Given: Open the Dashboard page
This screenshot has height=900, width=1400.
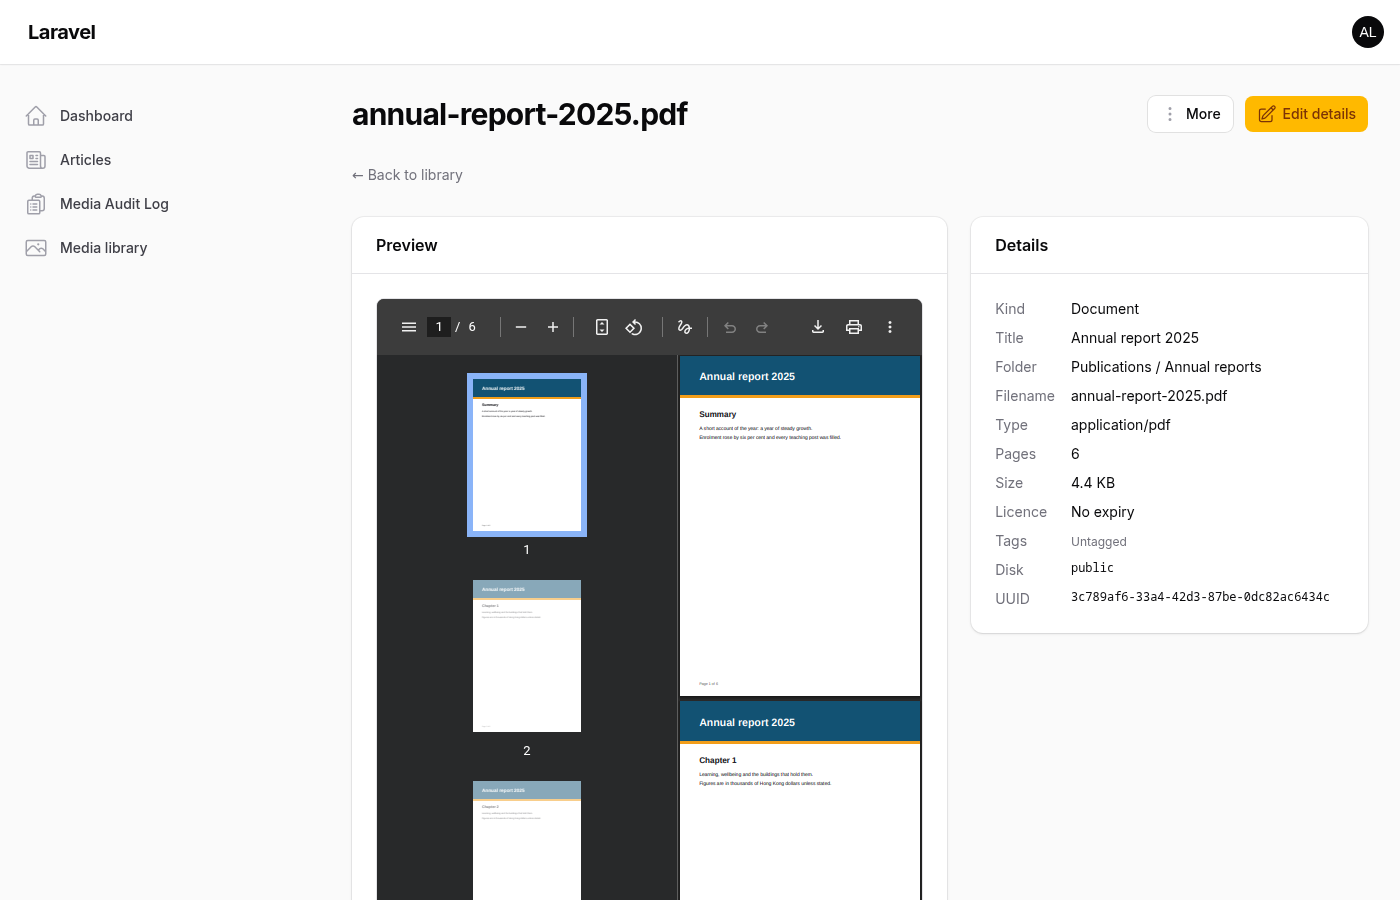Looking at the screenshot, I should pos(96,116).
